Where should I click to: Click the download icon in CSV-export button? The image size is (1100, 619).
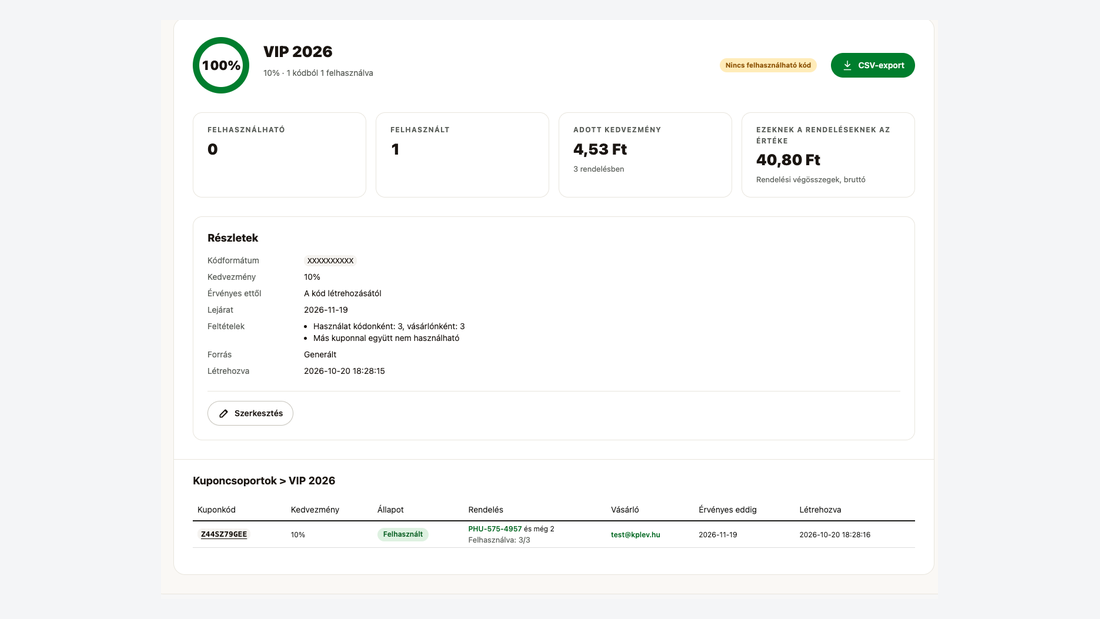pyautogui.click(x=847, y=65)
